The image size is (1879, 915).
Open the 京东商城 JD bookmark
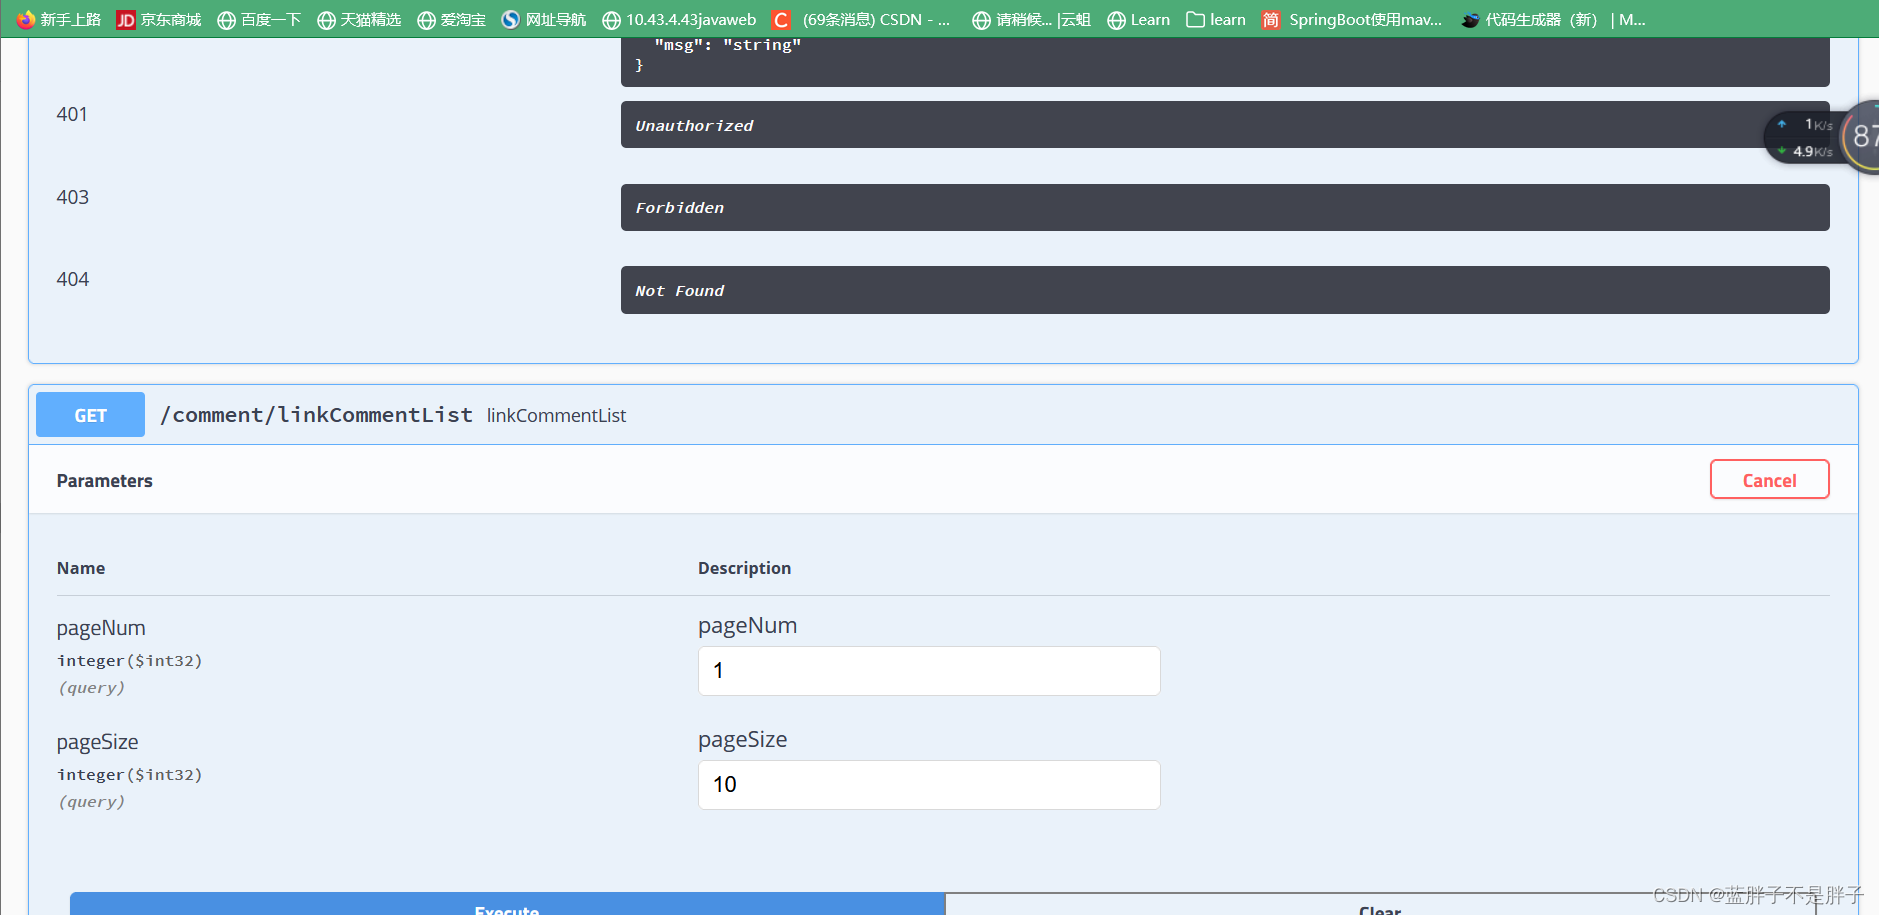point(159,19)
